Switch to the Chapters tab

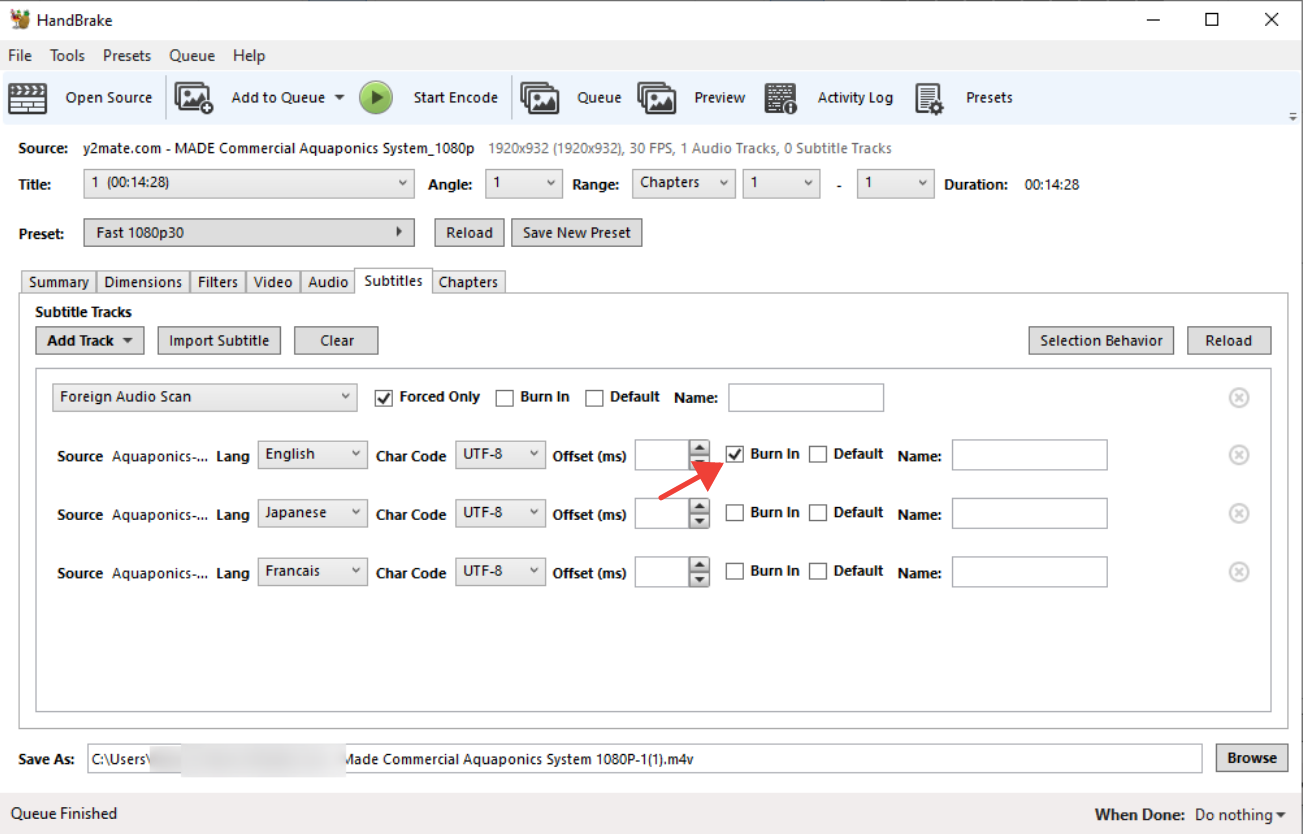[468, 283]
